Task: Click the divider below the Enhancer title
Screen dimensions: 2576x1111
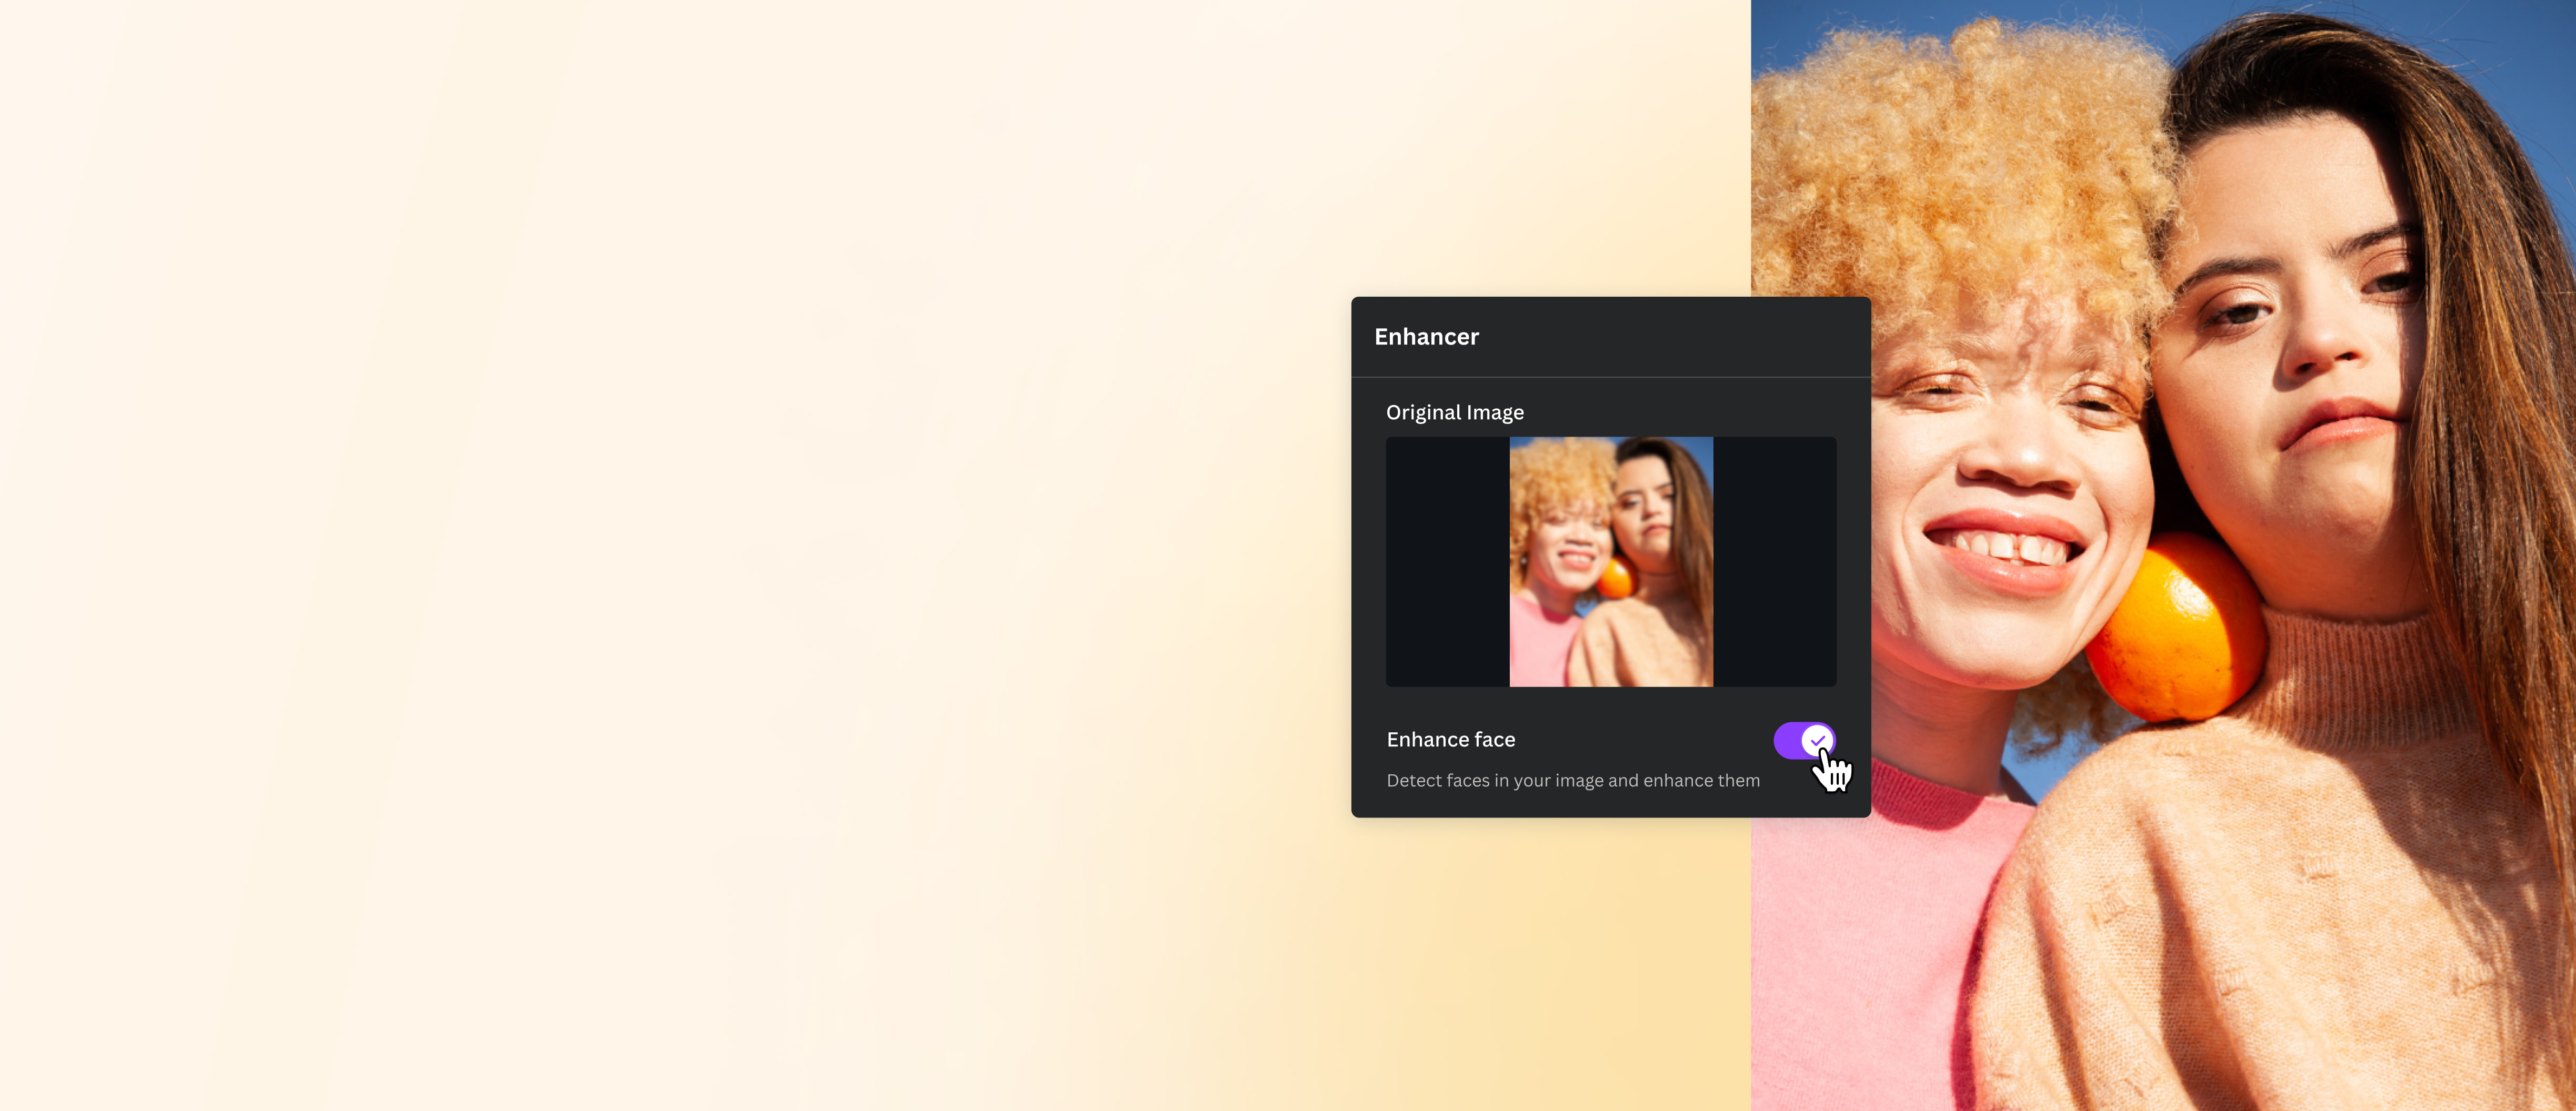Action: [x=1610, y=376]
